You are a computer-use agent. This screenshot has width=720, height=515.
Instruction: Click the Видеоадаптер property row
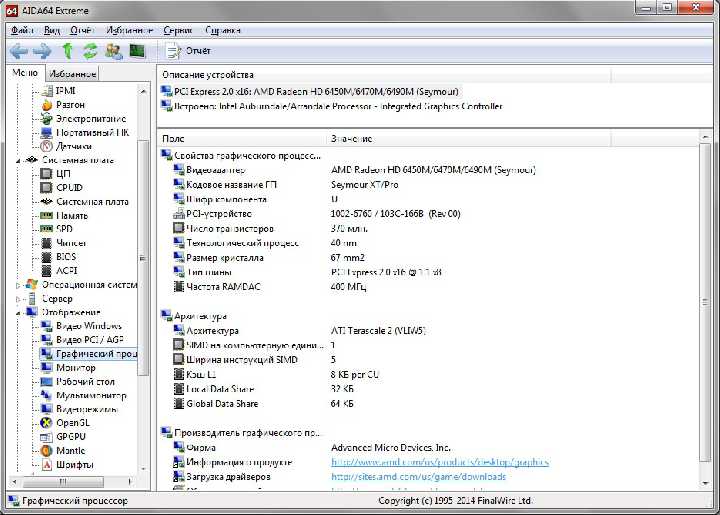click(354, 170)
